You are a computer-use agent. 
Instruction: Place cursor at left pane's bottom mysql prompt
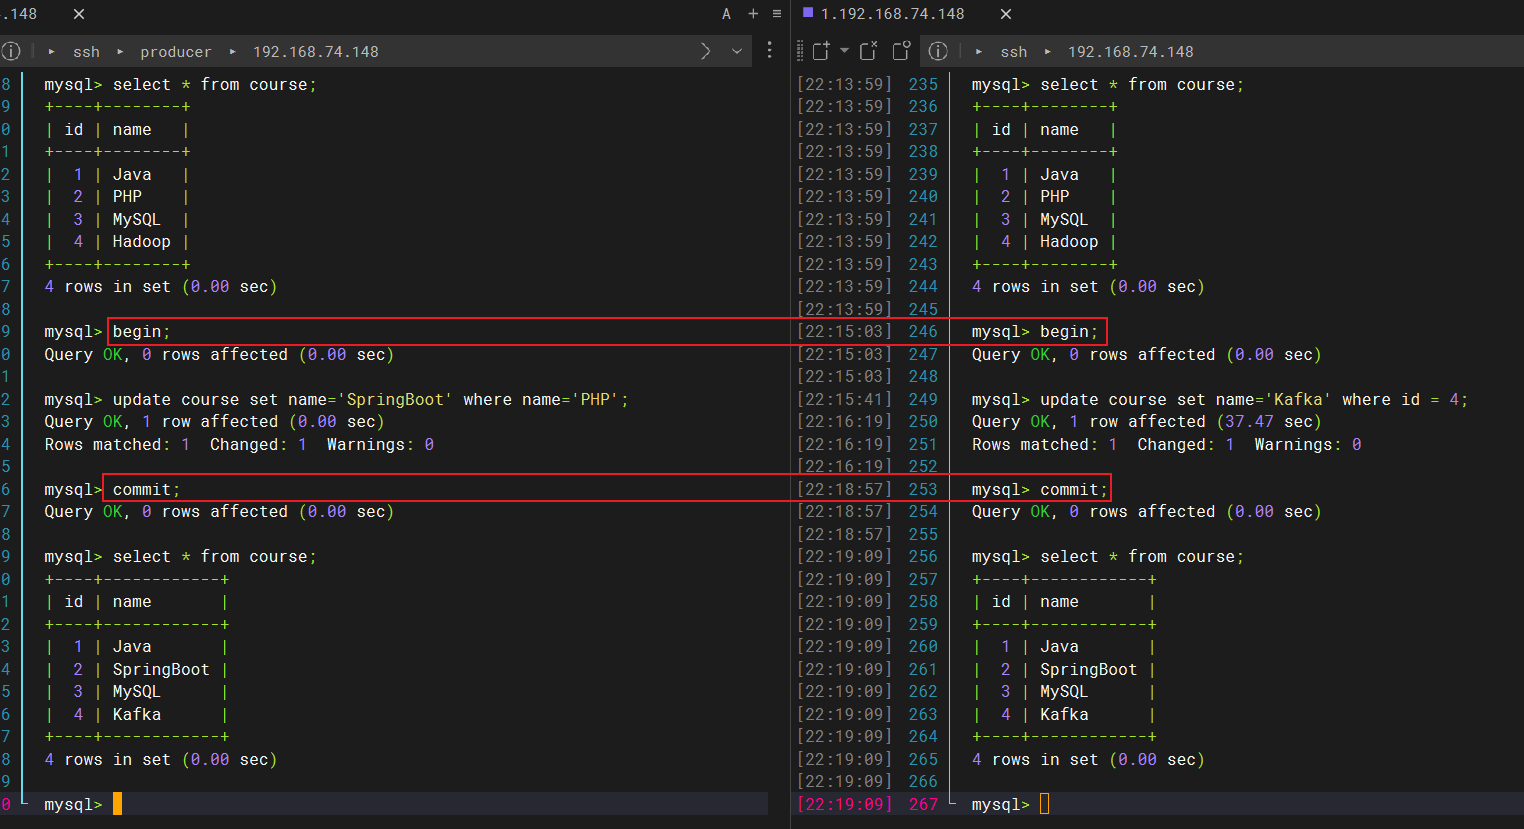tap(117, 804)
